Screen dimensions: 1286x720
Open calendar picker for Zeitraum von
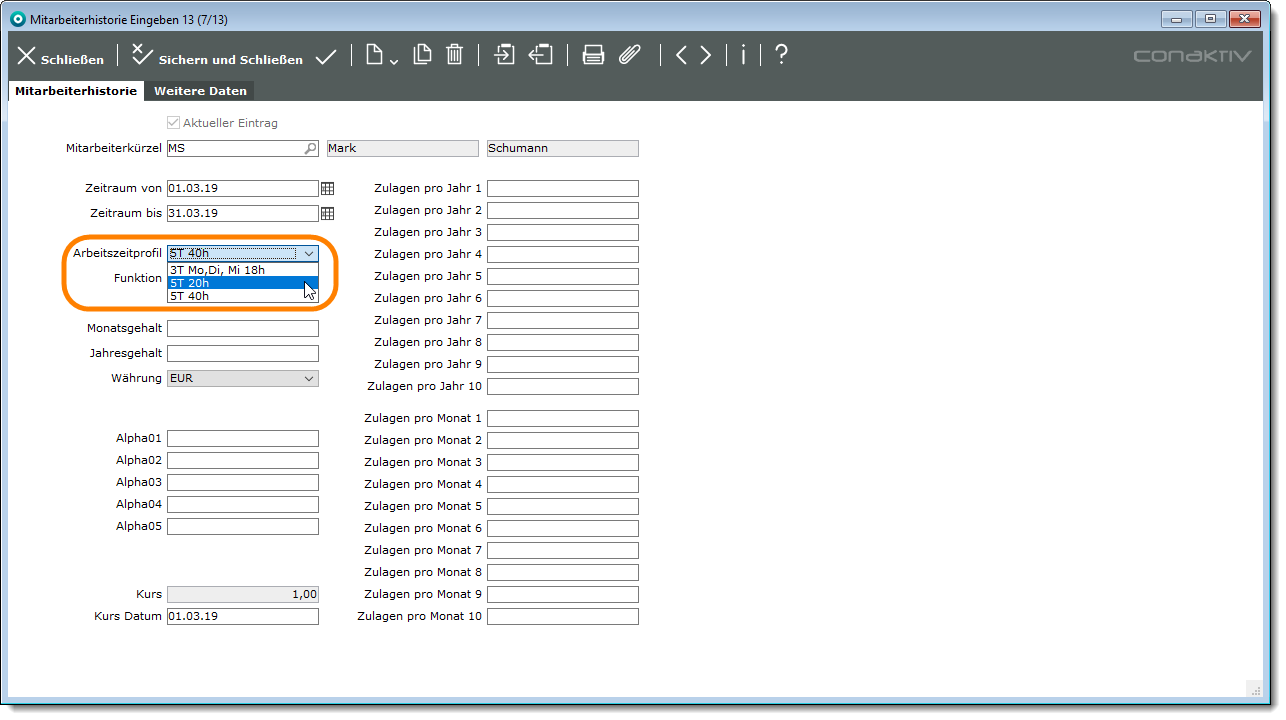click(x=327, y=188)
